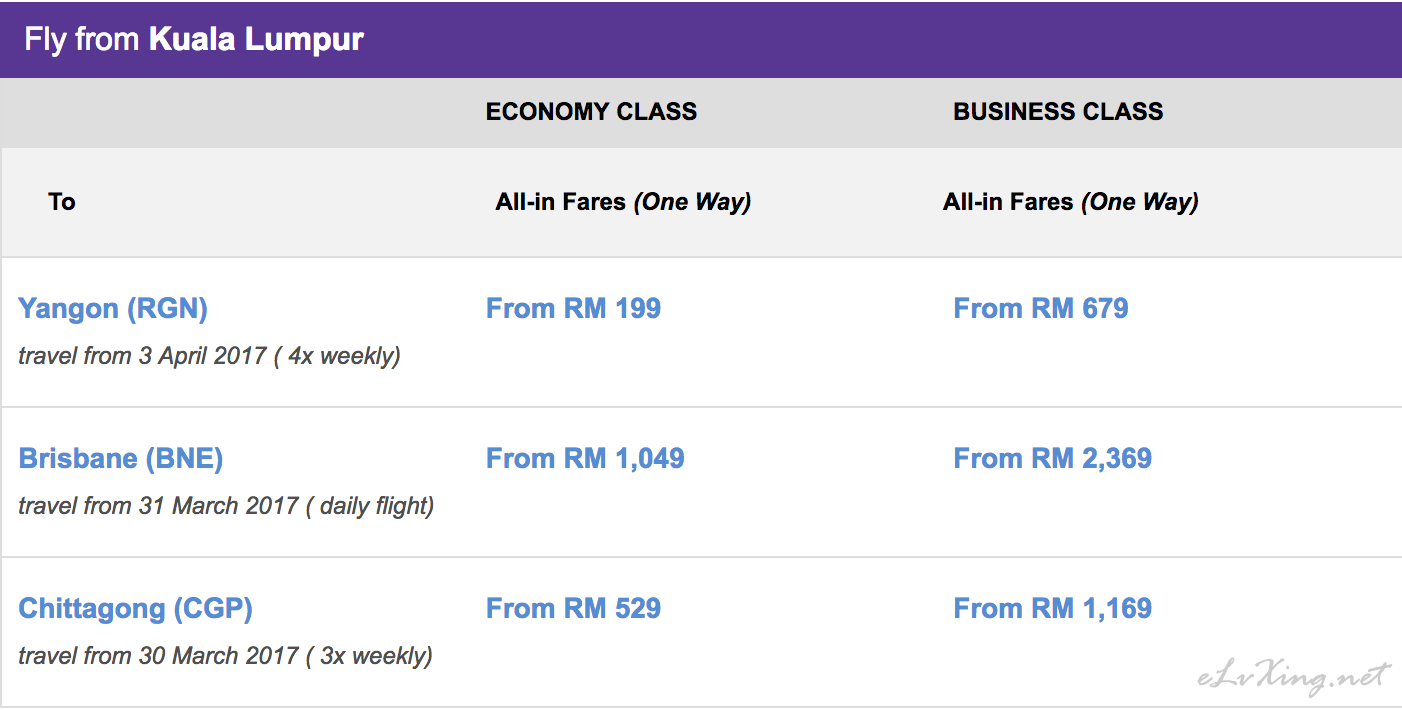The width and height of the screenshot is (1402, 710).
Task: Click the 'To' destination column header
Action: click(x=62, y=202)
